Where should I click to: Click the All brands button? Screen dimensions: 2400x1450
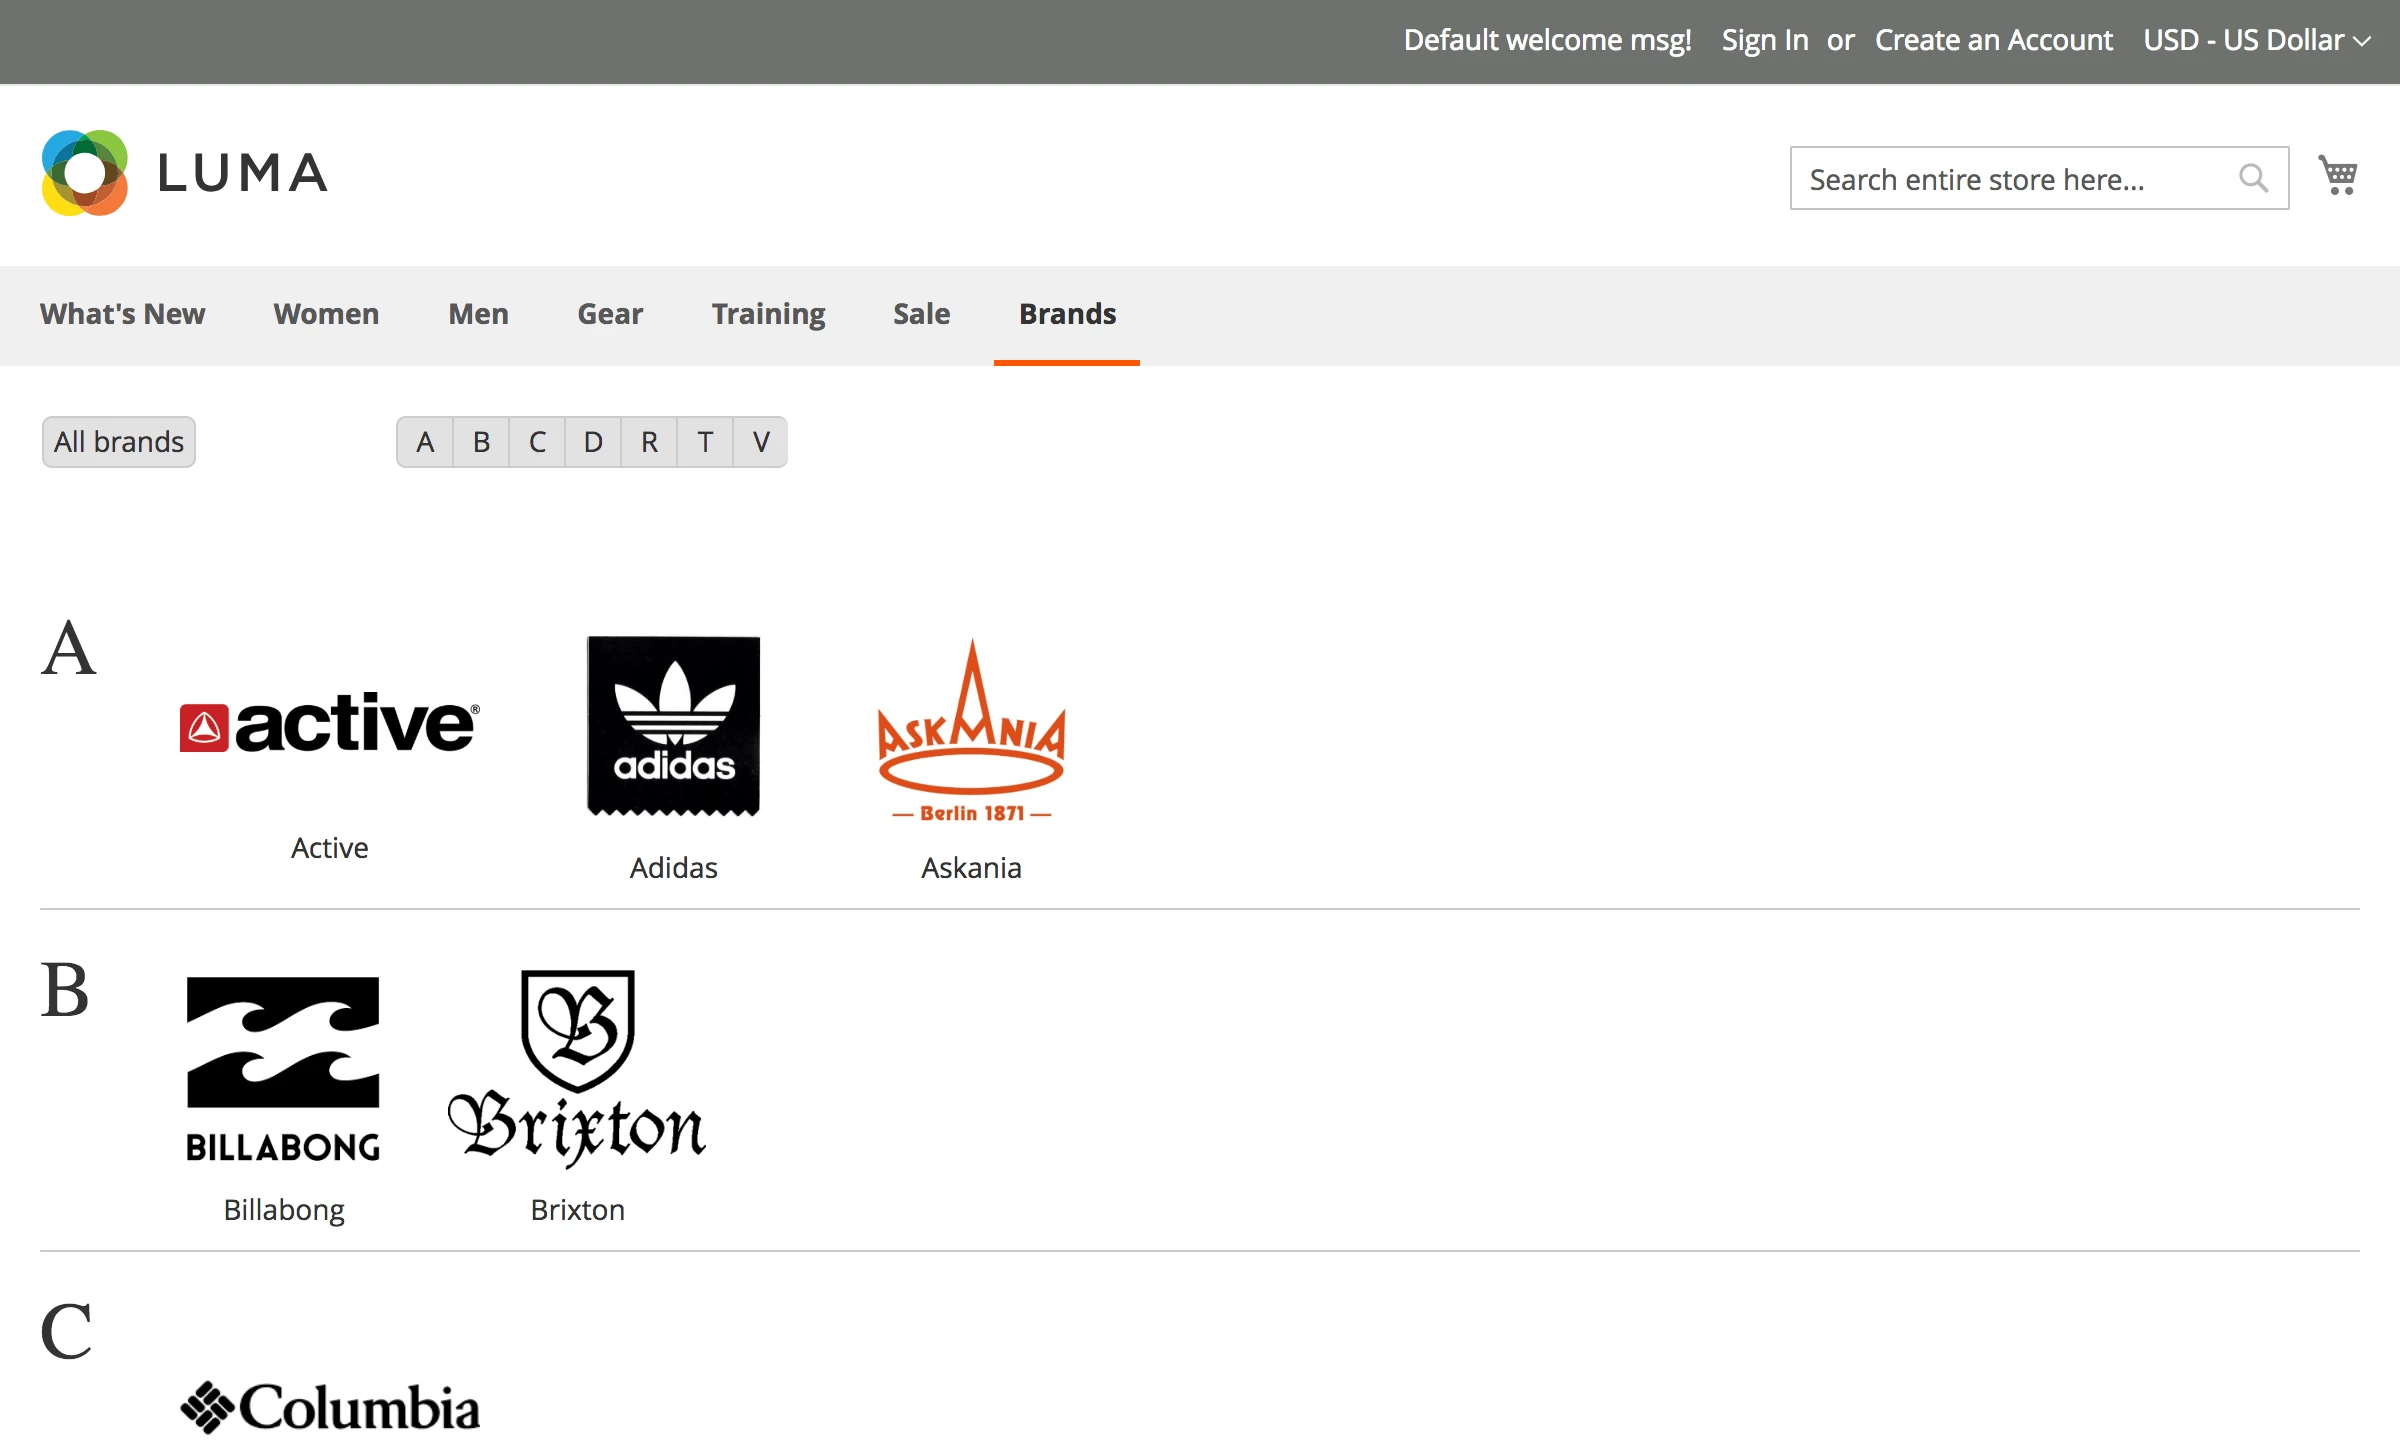point(118,441)
